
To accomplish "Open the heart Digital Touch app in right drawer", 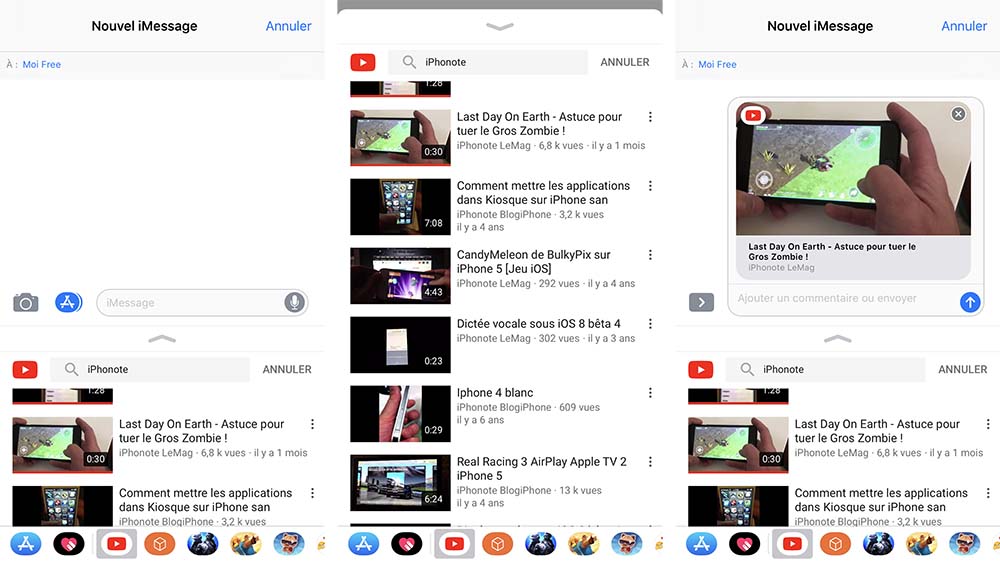I will (745, 544).
